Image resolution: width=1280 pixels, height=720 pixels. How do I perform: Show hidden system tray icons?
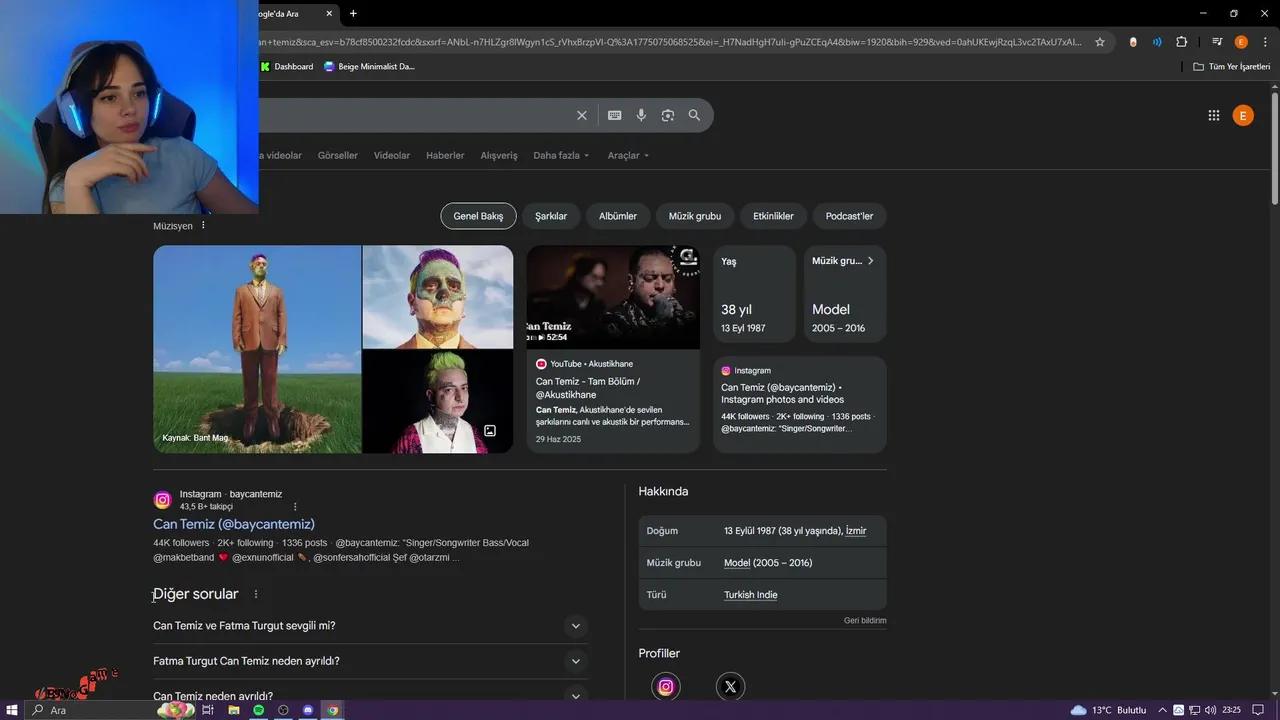[1162, 710]
